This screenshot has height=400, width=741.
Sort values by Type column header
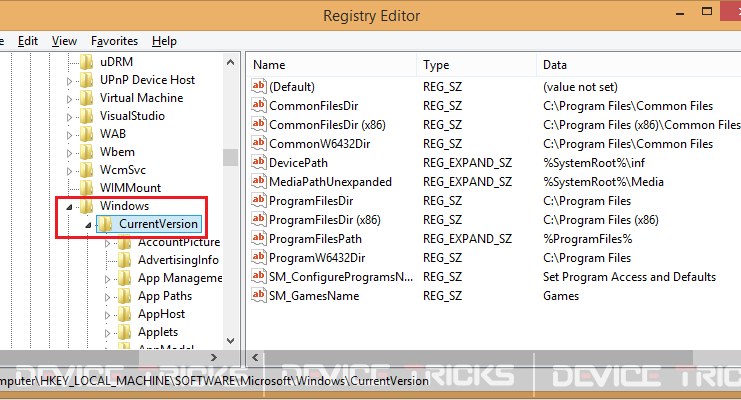click(476, 65)
